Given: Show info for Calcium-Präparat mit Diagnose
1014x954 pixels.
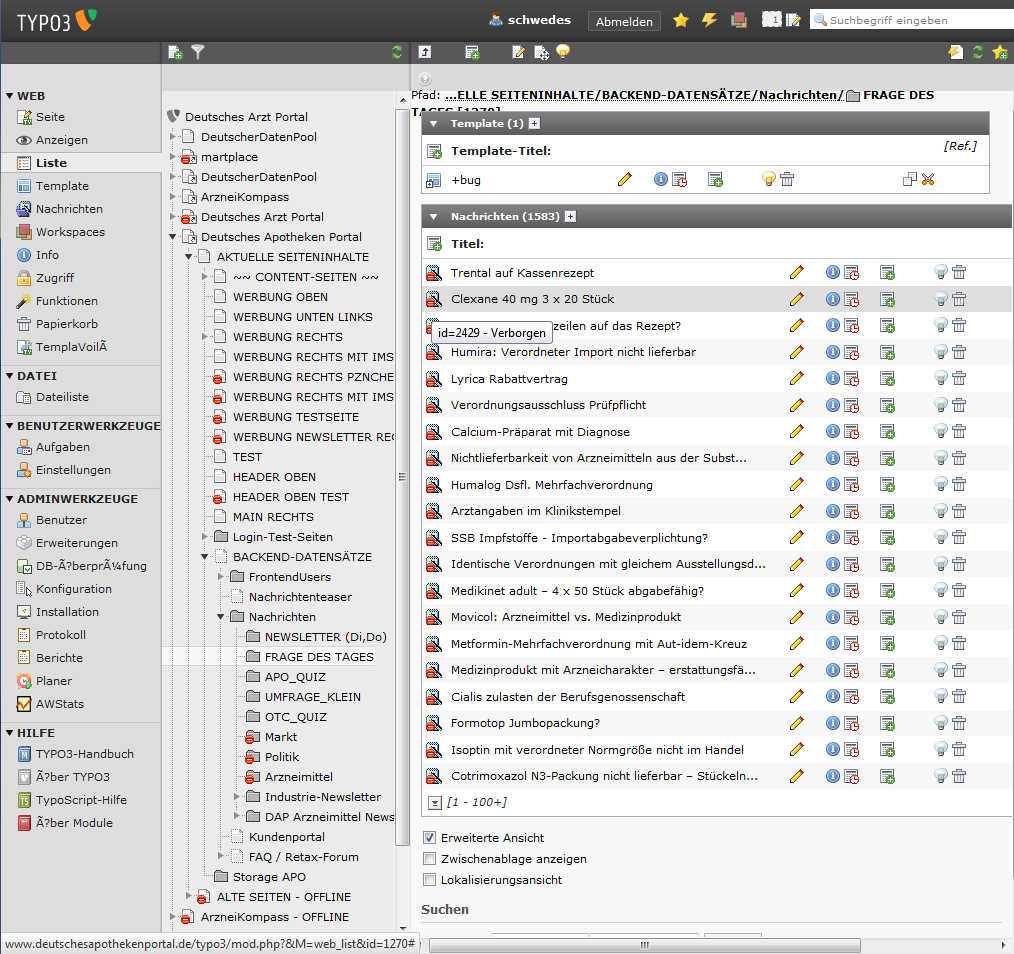Looking at the screenshot, I should (x=832, y=431).
